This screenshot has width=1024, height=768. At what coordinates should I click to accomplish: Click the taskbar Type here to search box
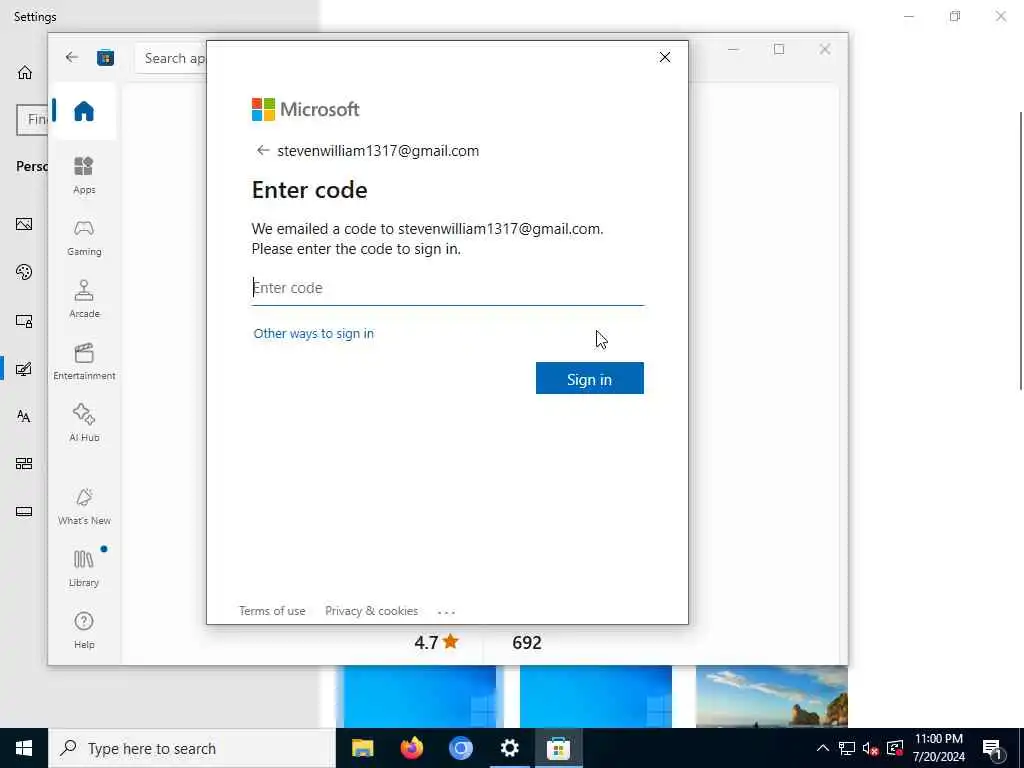[x=192, y=748]
